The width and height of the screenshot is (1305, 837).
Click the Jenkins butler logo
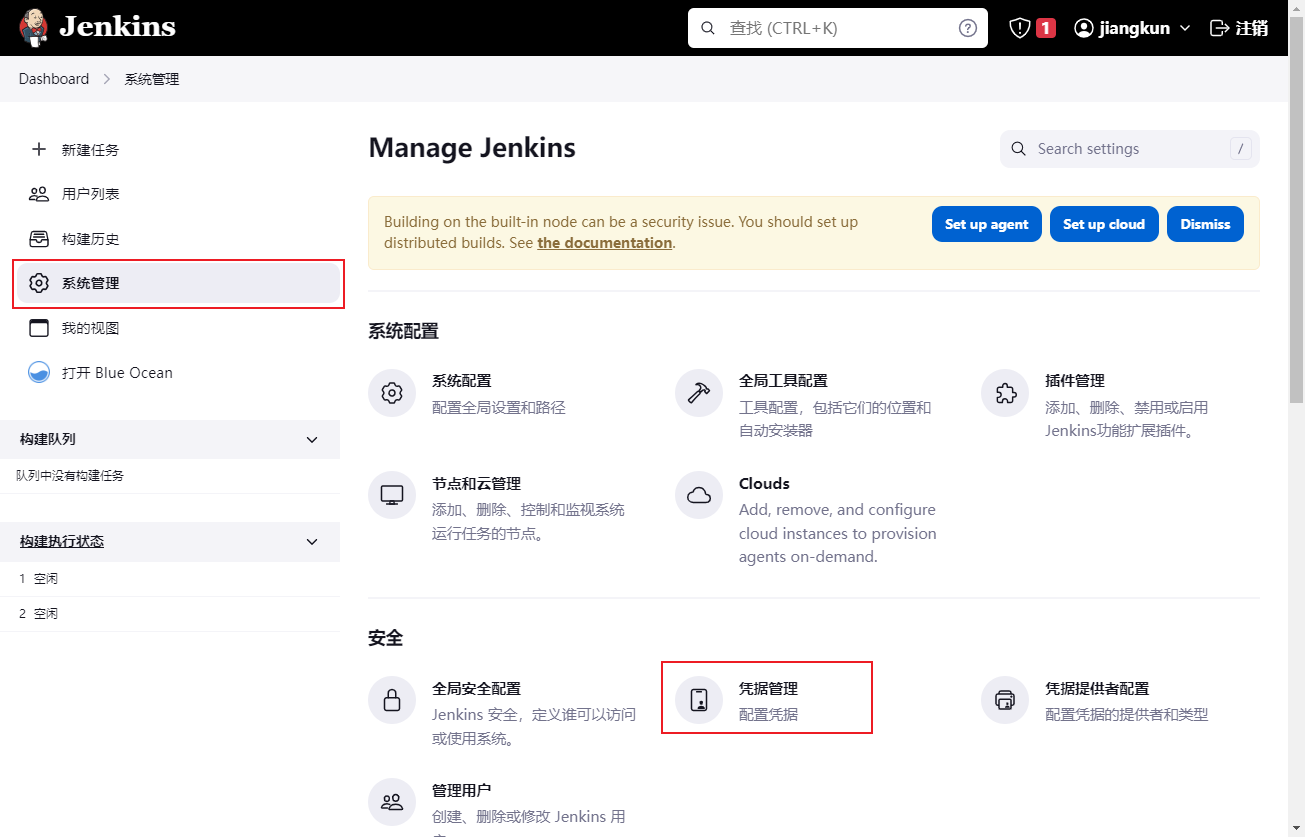coord(33,28)
